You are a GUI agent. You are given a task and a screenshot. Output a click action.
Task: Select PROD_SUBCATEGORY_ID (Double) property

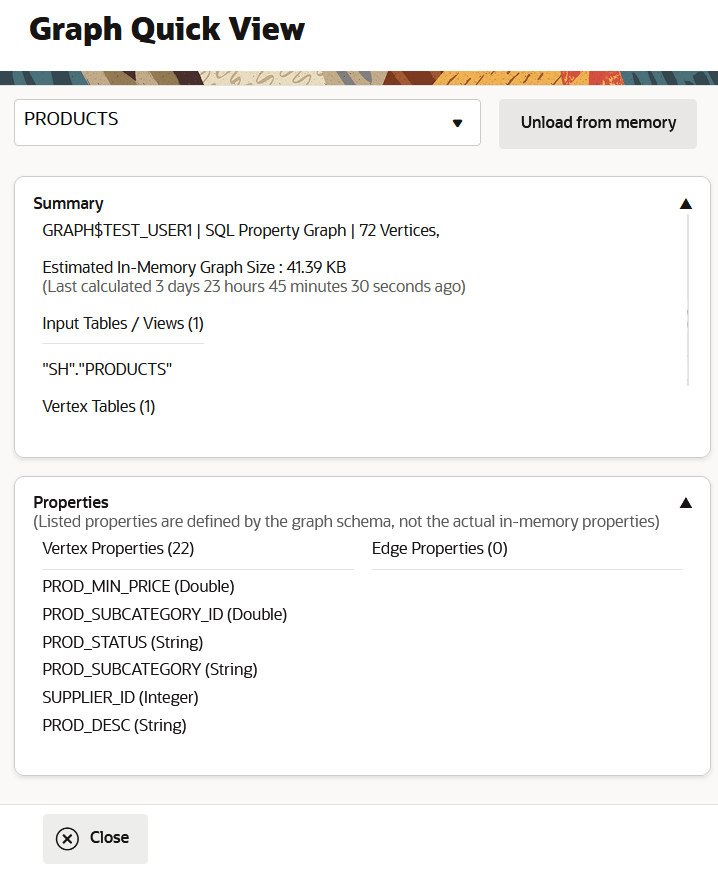click(164, 614)
